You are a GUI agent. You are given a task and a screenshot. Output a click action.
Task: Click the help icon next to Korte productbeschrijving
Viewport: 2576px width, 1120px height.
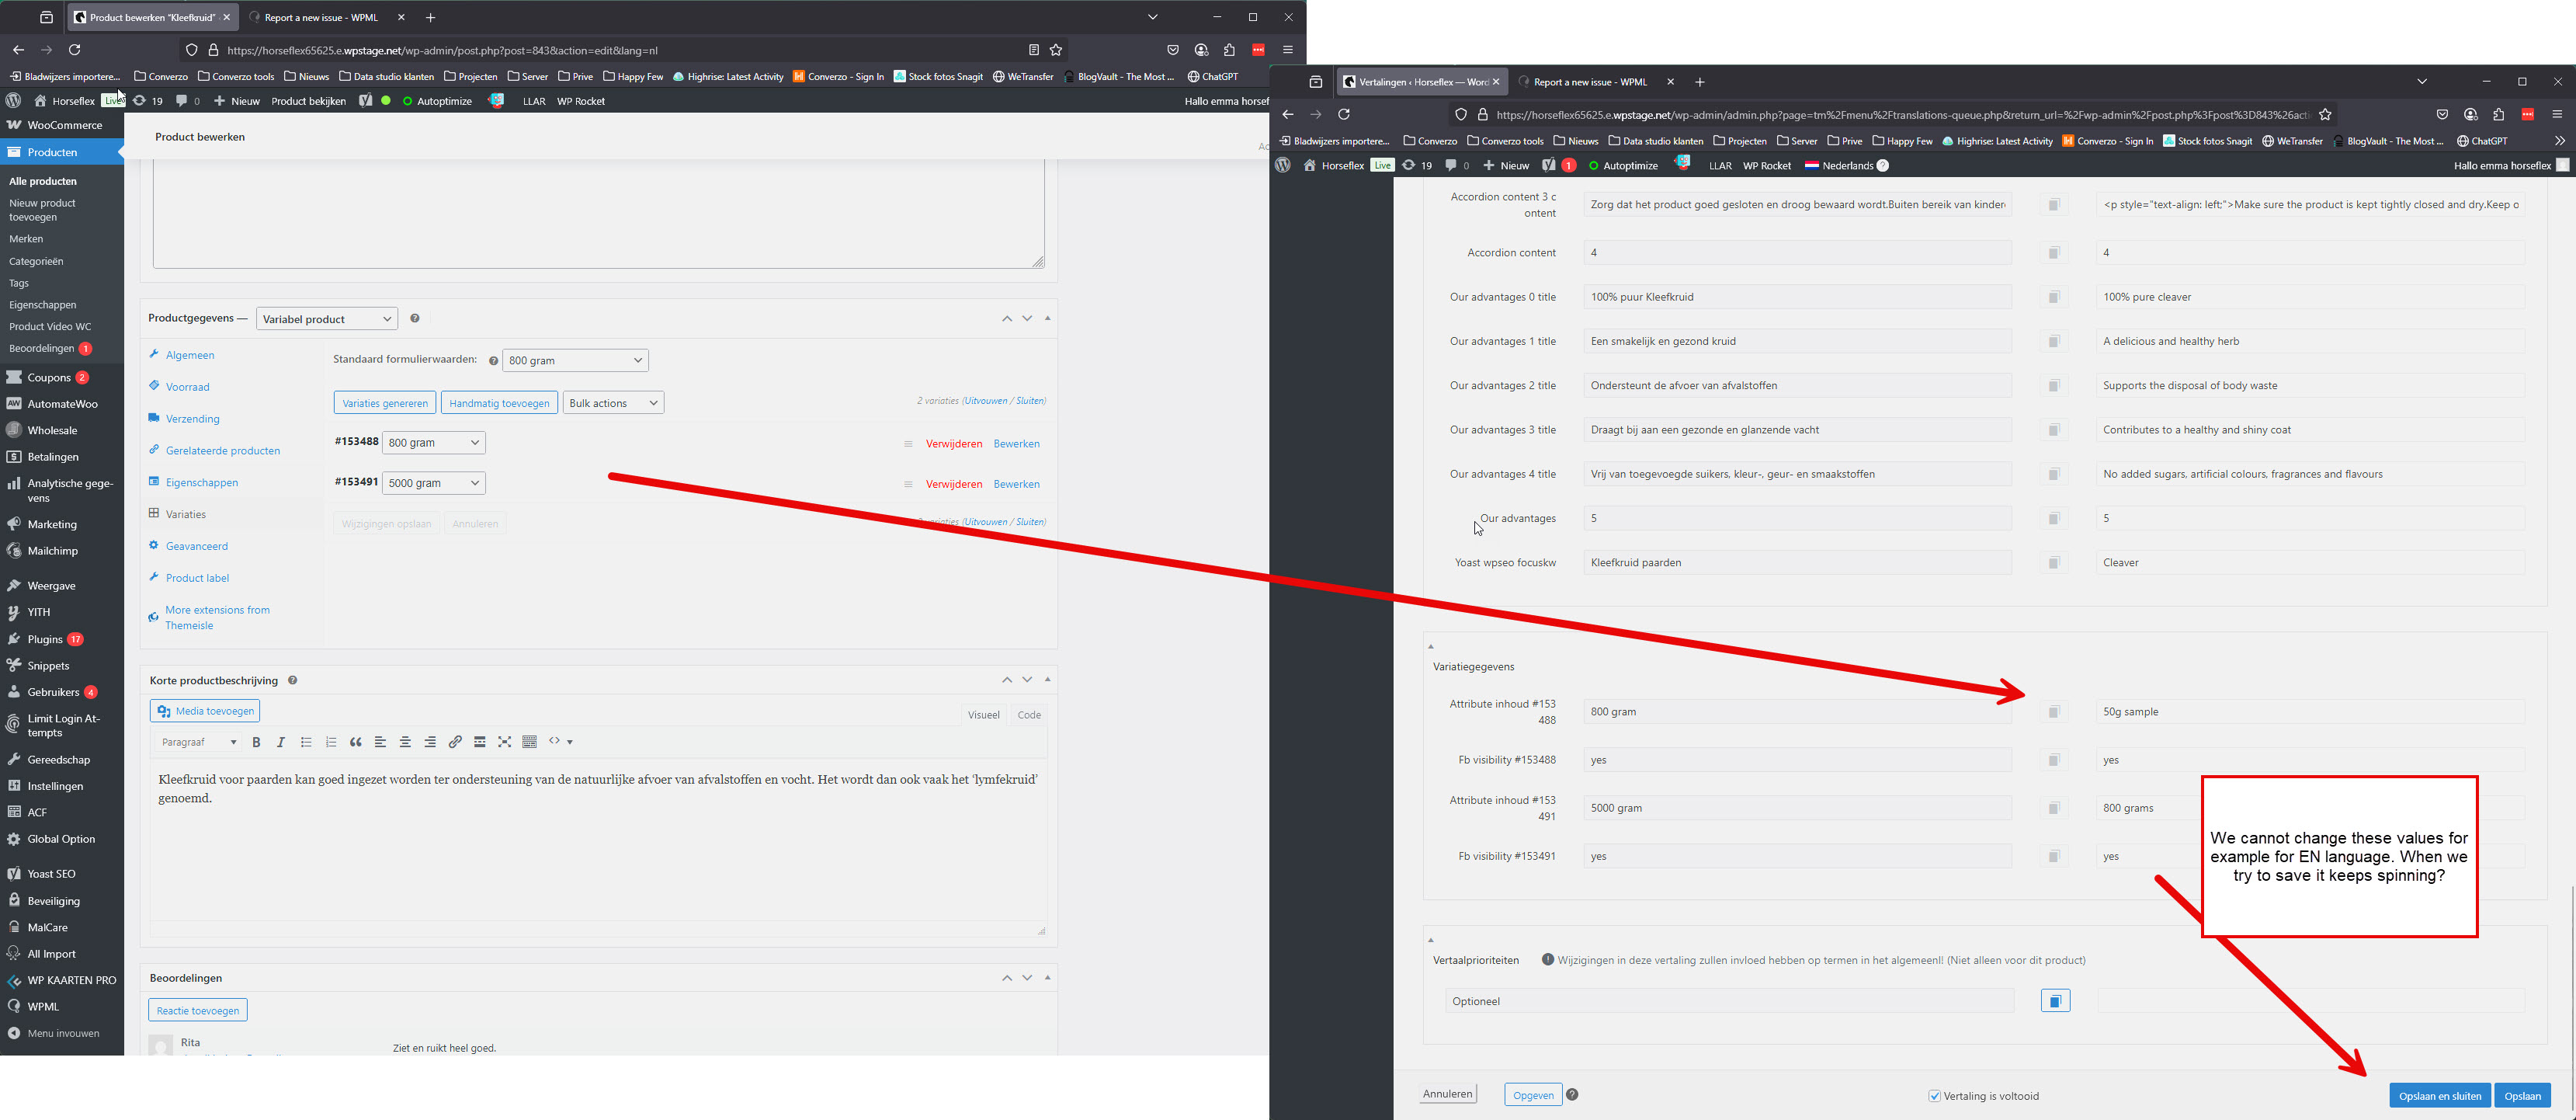[x=293, y=680]
